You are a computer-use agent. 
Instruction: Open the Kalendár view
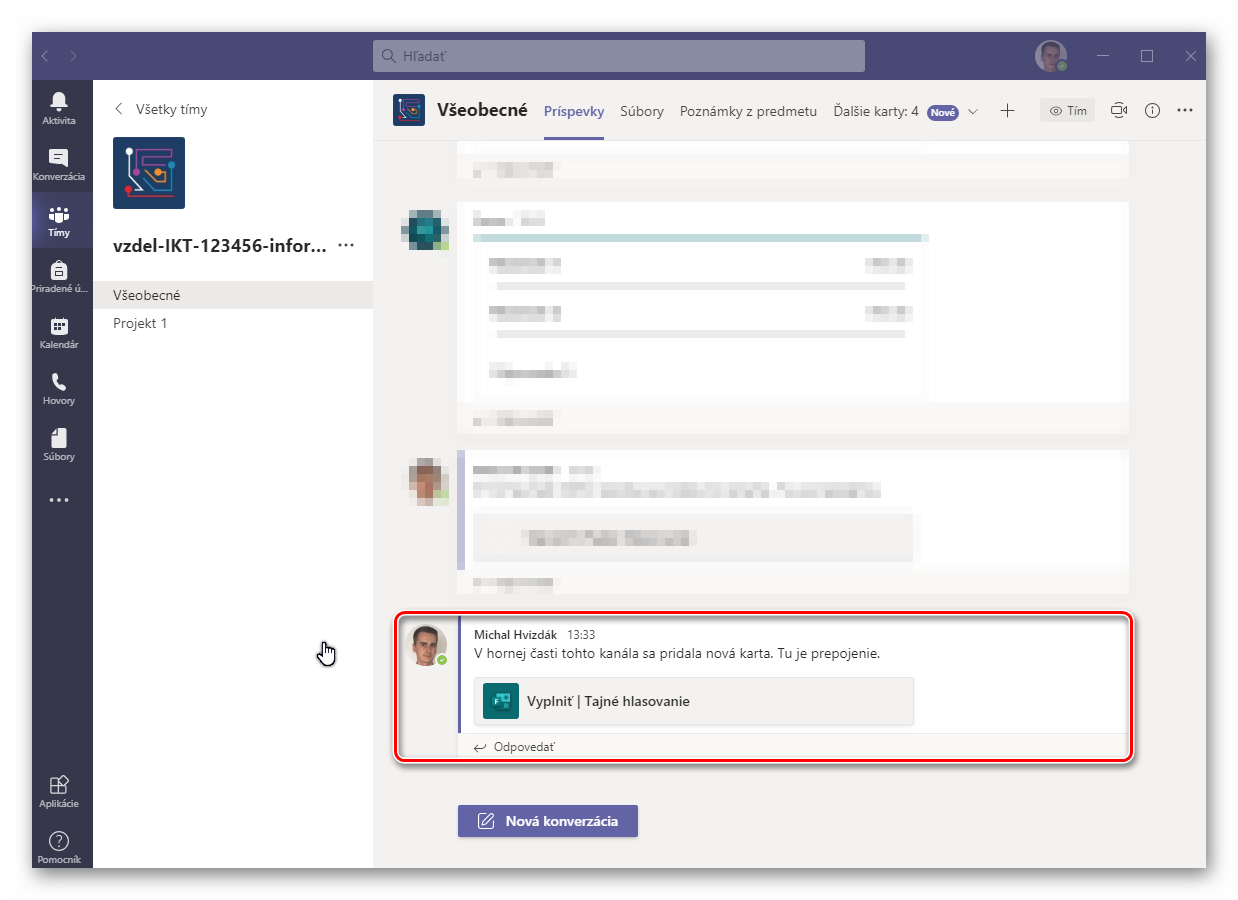(59, 331)
